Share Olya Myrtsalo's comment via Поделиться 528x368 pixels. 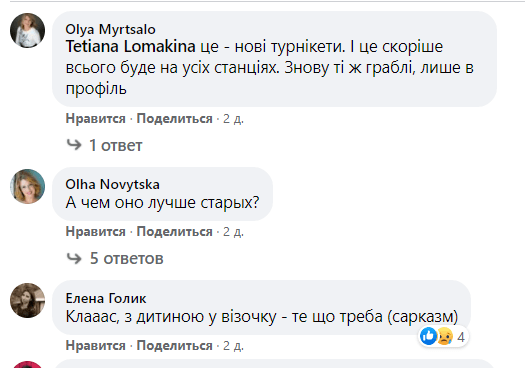pyautogui.click(x=174, y=119)
